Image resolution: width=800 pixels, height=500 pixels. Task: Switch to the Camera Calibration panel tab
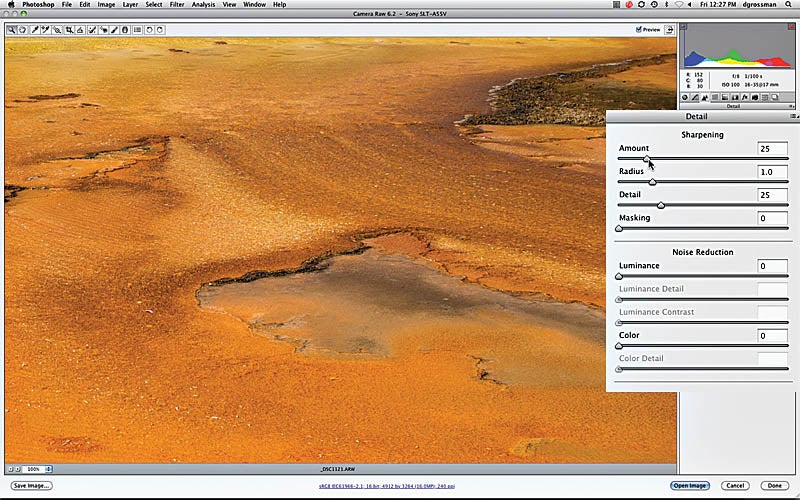(x=755, y=97)
